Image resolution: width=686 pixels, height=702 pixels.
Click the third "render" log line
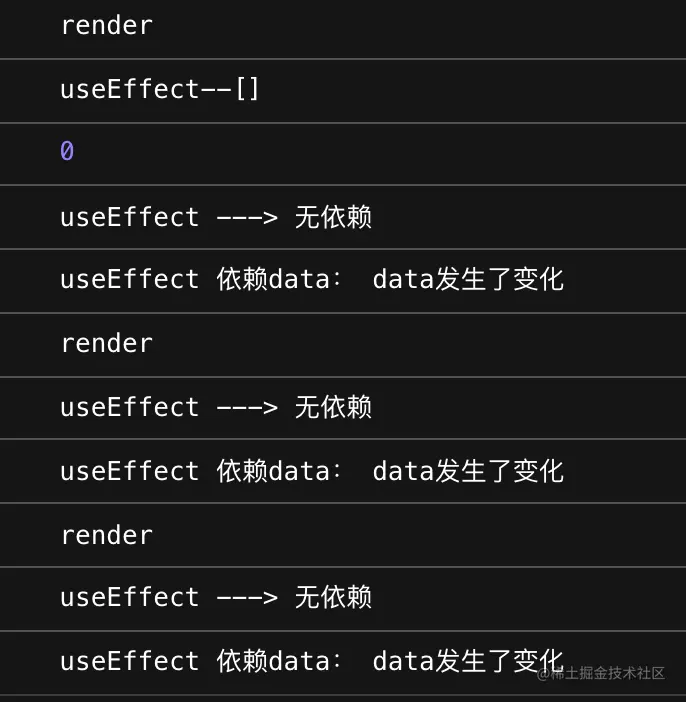point(106,535)
